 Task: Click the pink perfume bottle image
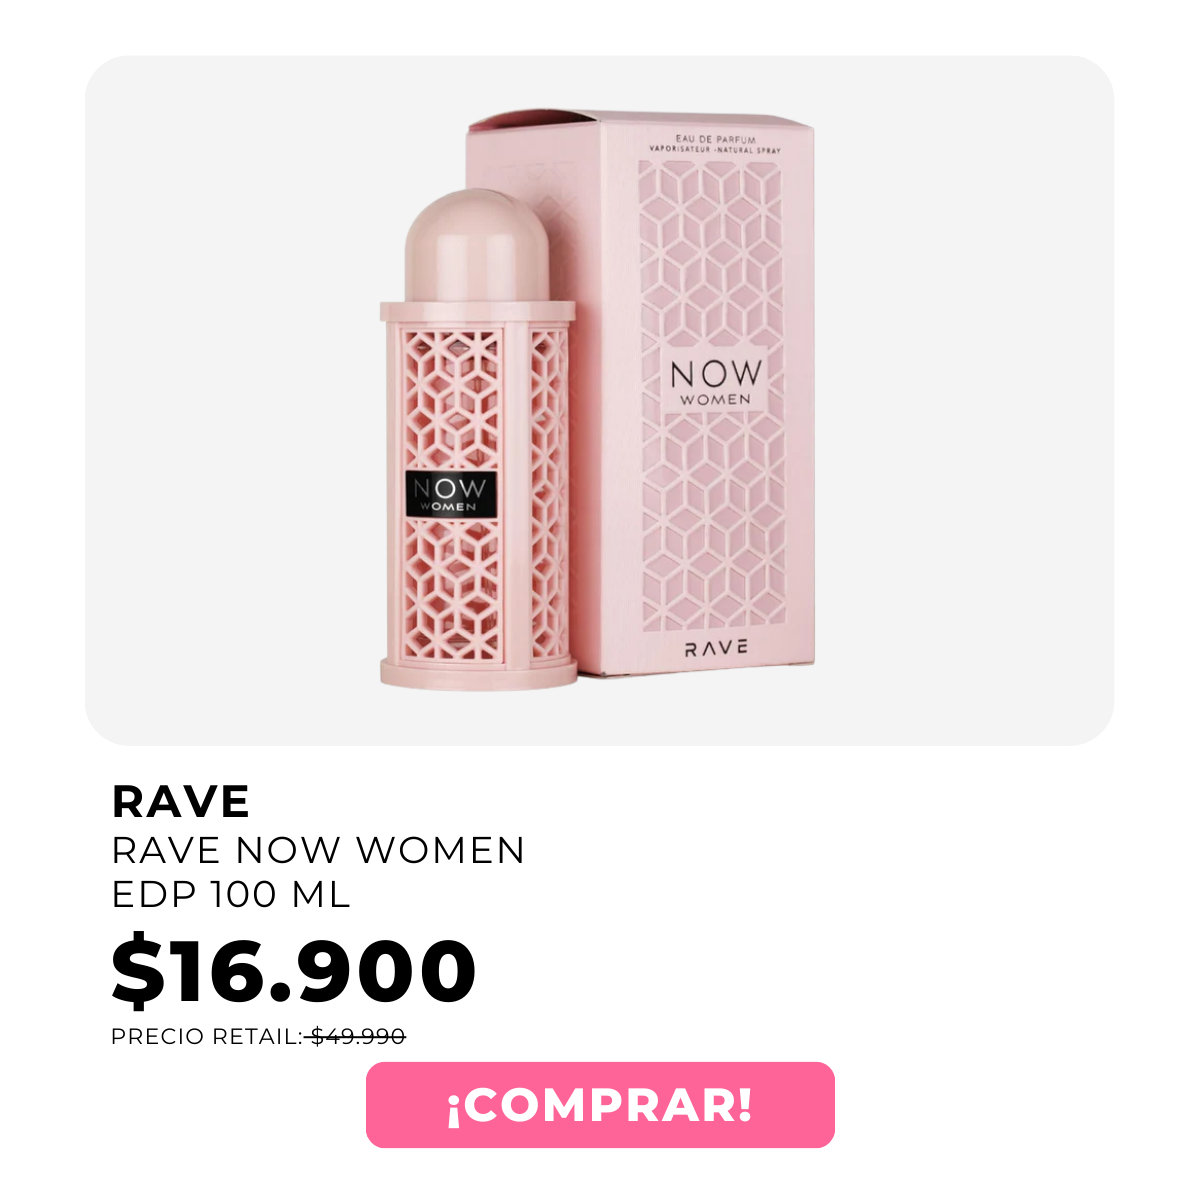pyautogui.click(x=478, y=438)
